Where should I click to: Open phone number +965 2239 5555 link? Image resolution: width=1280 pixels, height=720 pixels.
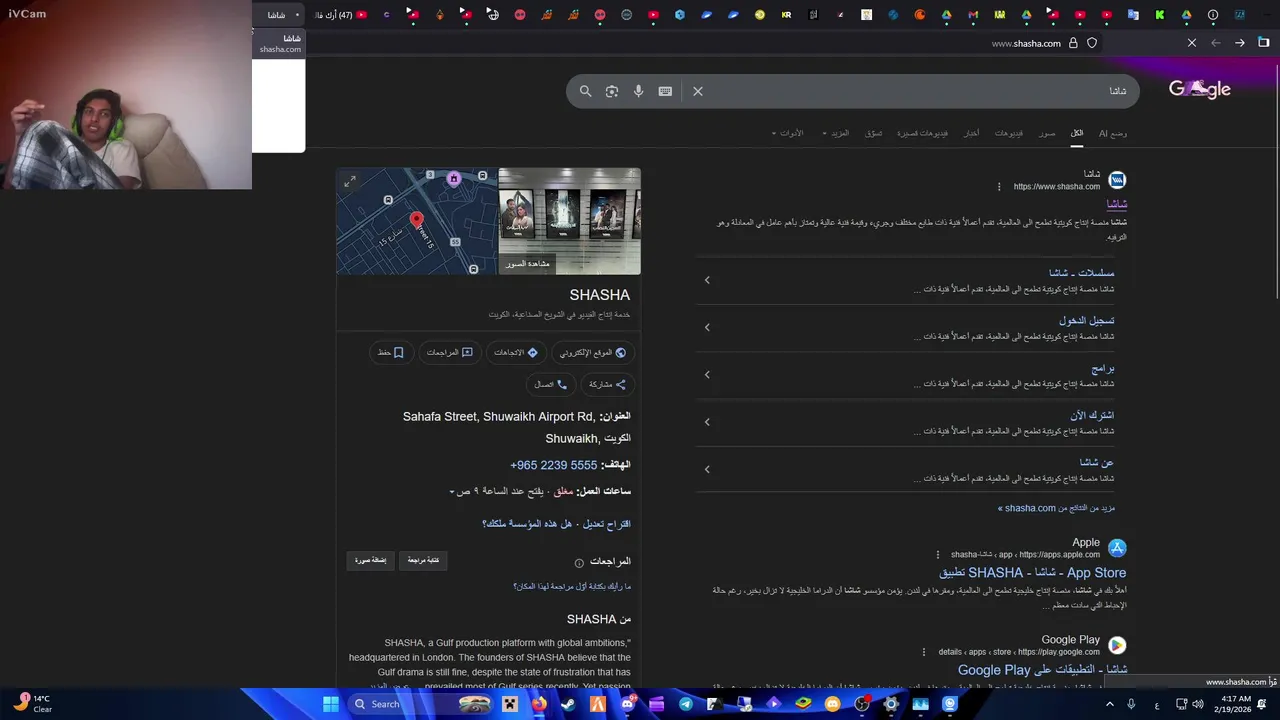click(x=553, y=465)
